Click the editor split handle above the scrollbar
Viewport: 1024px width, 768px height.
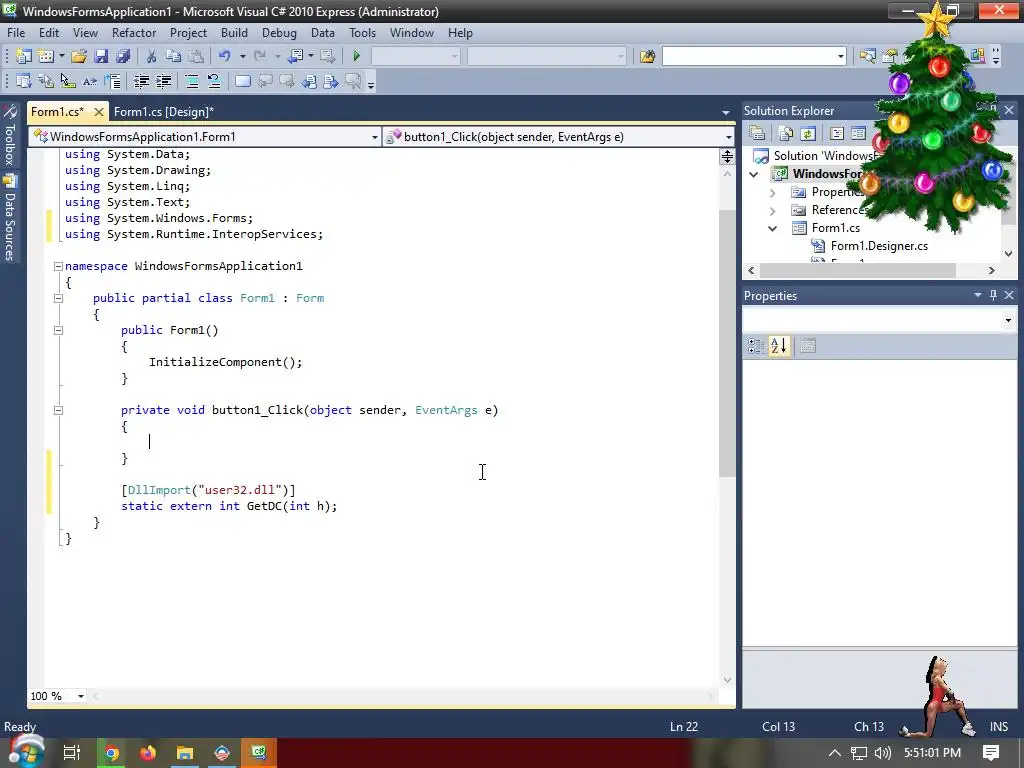(x=727, y=157)
